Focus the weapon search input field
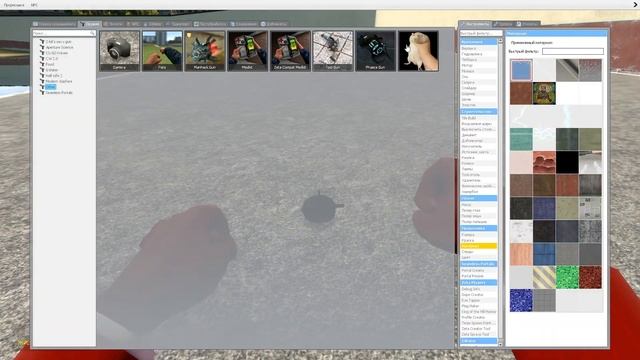 [x=64, y=33]
